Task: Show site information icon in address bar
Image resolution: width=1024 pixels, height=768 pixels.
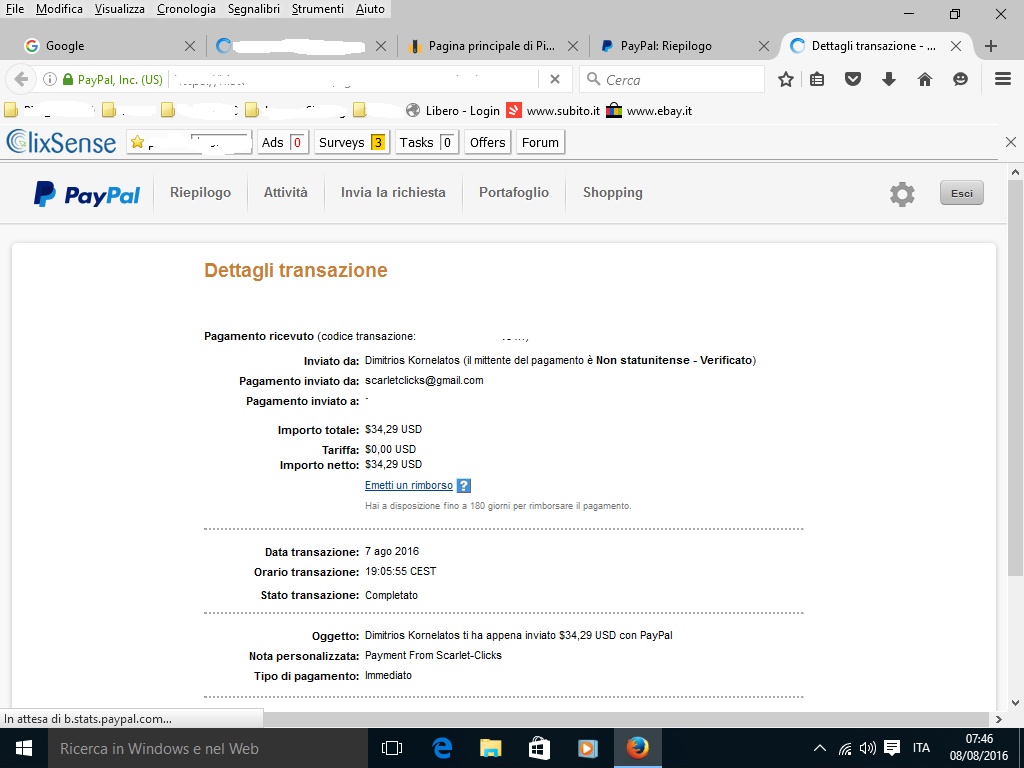Action: (x=50, y=80)
